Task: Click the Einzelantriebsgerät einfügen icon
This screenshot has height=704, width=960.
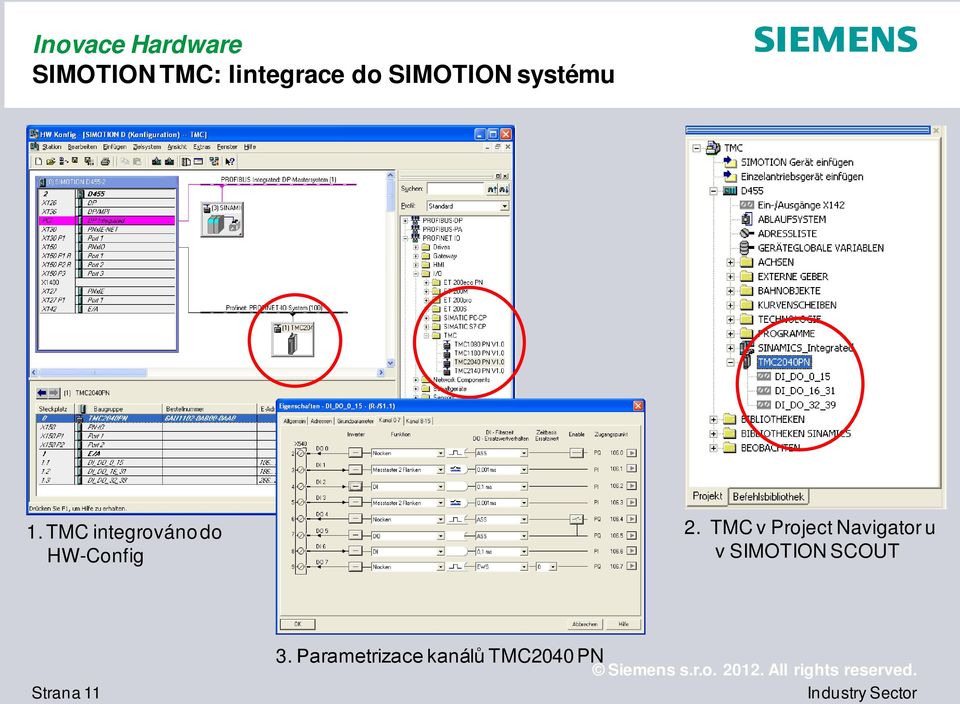Action: tap(730, 176)
